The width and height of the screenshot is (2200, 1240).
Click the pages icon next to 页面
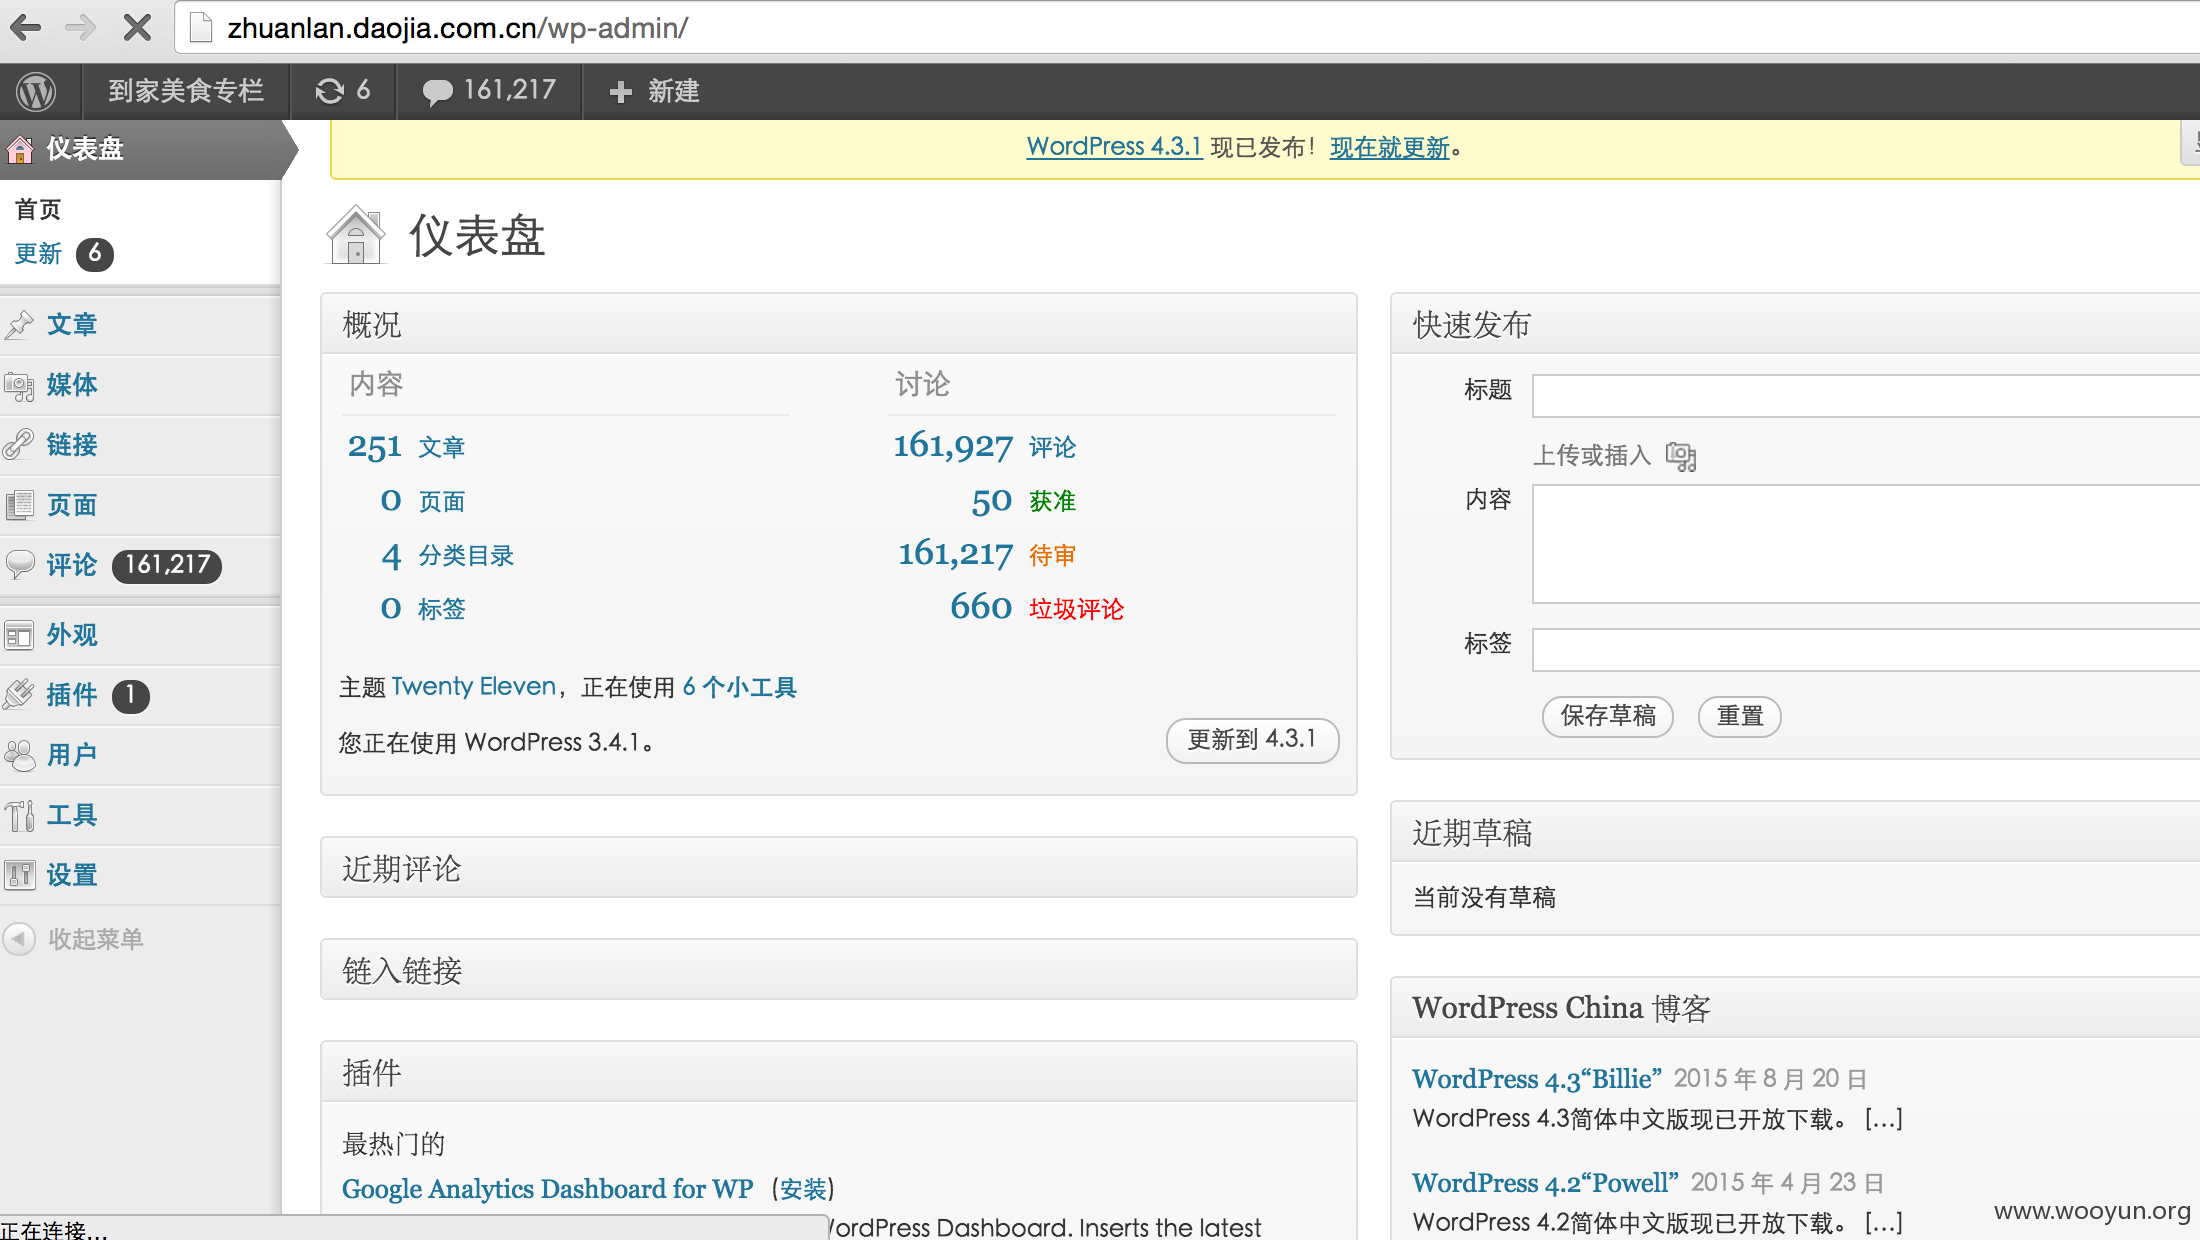click(20, 505)
